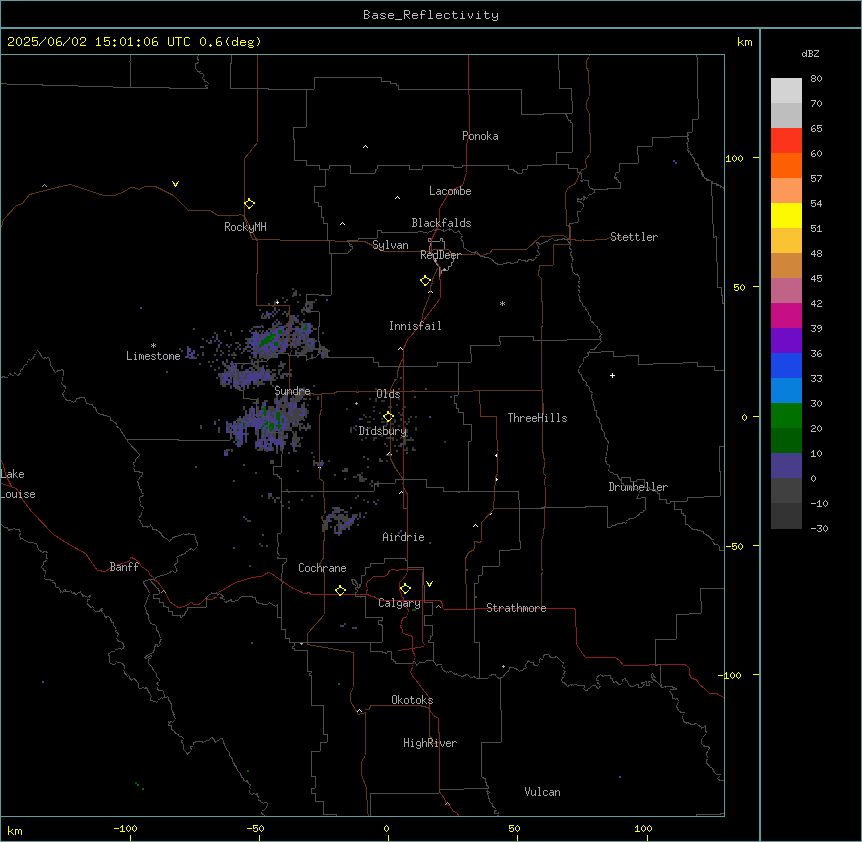The width and height of the screenshot is (862, 842).
Task: Click the white asterisk marker above Limestone
Action: click(x=153, y=345)
